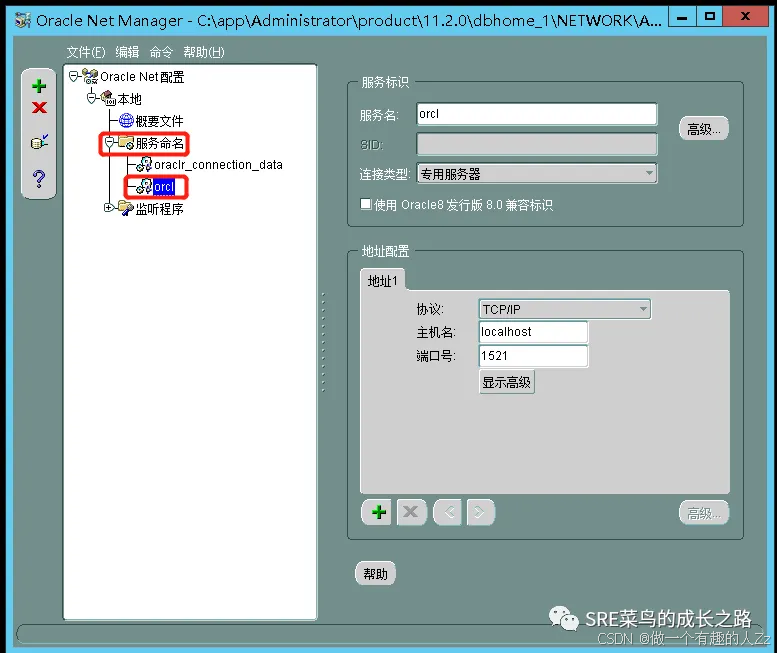This screenshot has width=777, height=653.
Task: Click the 高级... button in 服务标识 section
Action: pyautogui.click(x=703, y=129)
